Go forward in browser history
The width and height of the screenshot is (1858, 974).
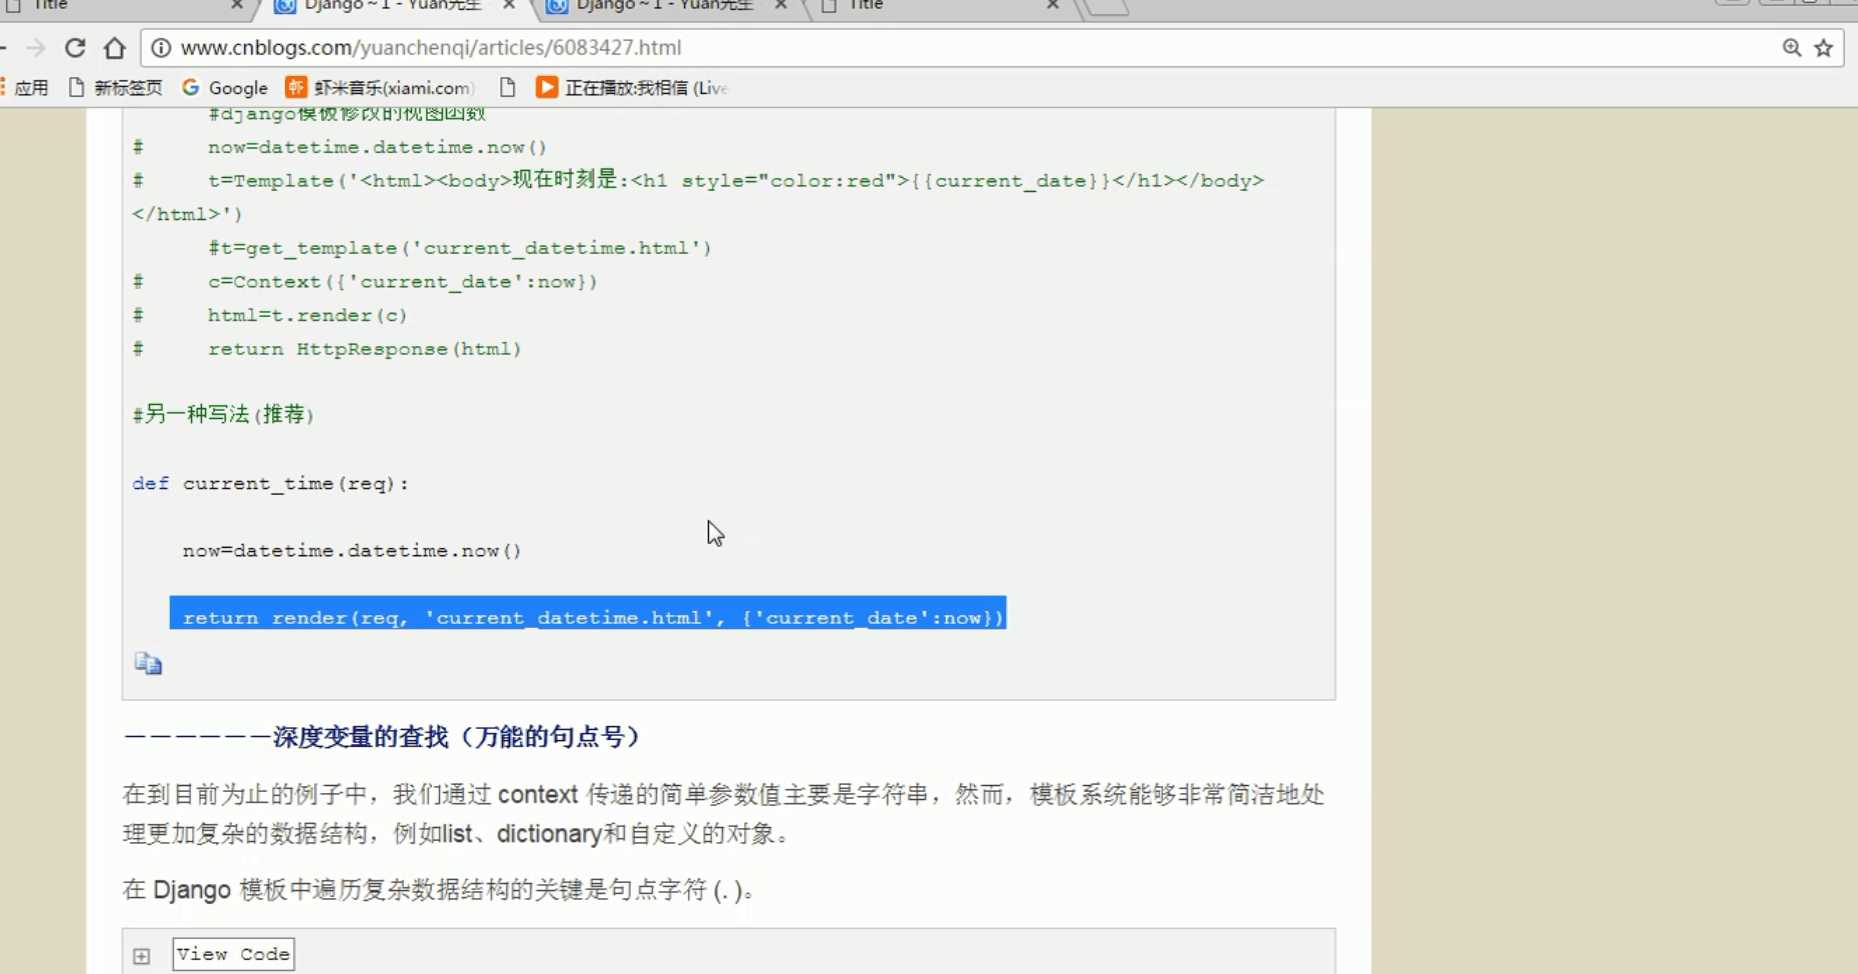[x=36, y=48]
